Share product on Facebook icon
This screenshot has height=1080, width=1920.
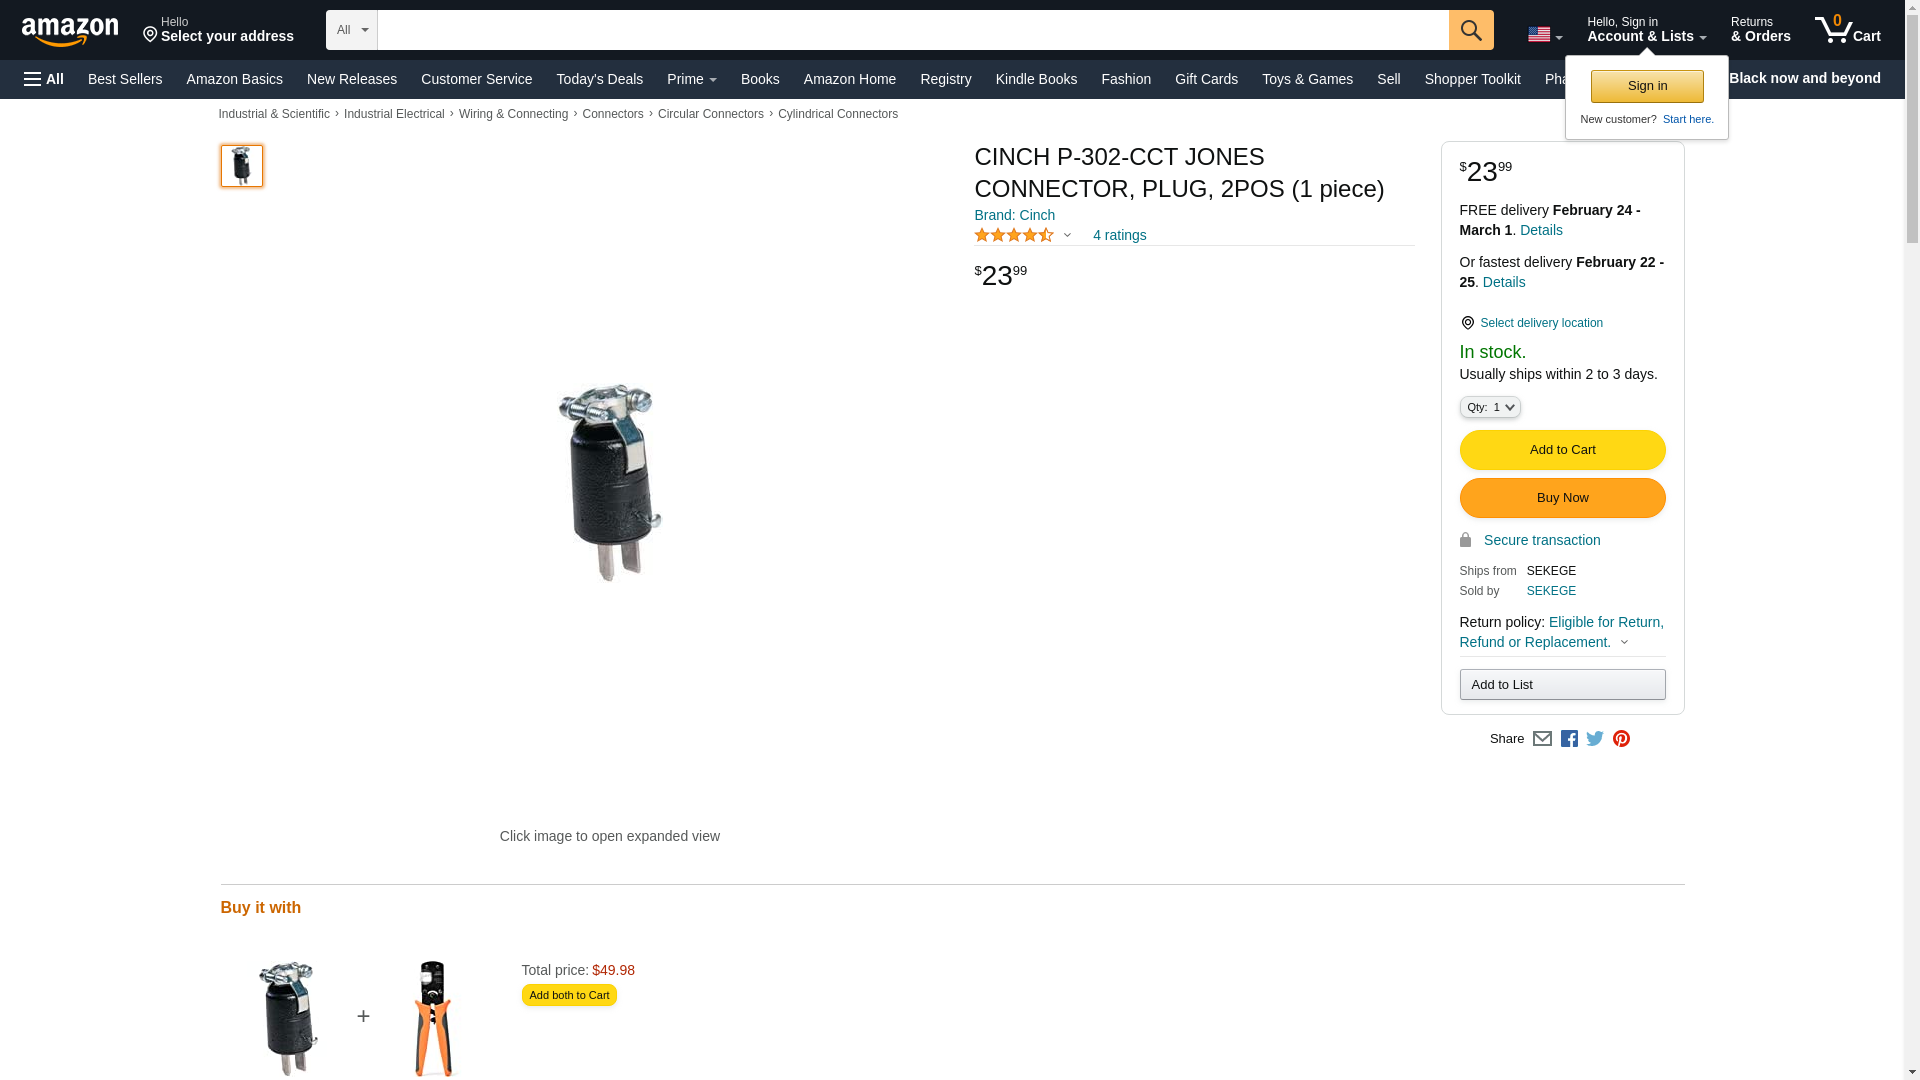tap(1569, 739)
